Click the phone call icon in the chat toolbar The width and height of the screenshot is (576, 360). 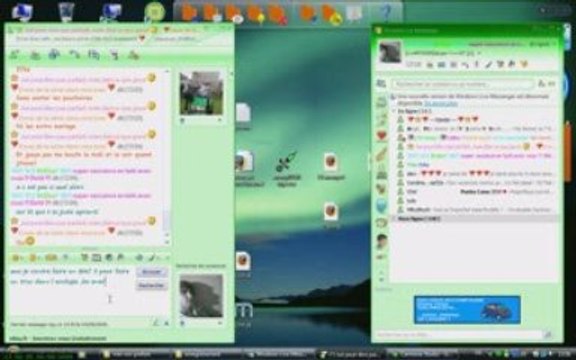click(75, 55)
